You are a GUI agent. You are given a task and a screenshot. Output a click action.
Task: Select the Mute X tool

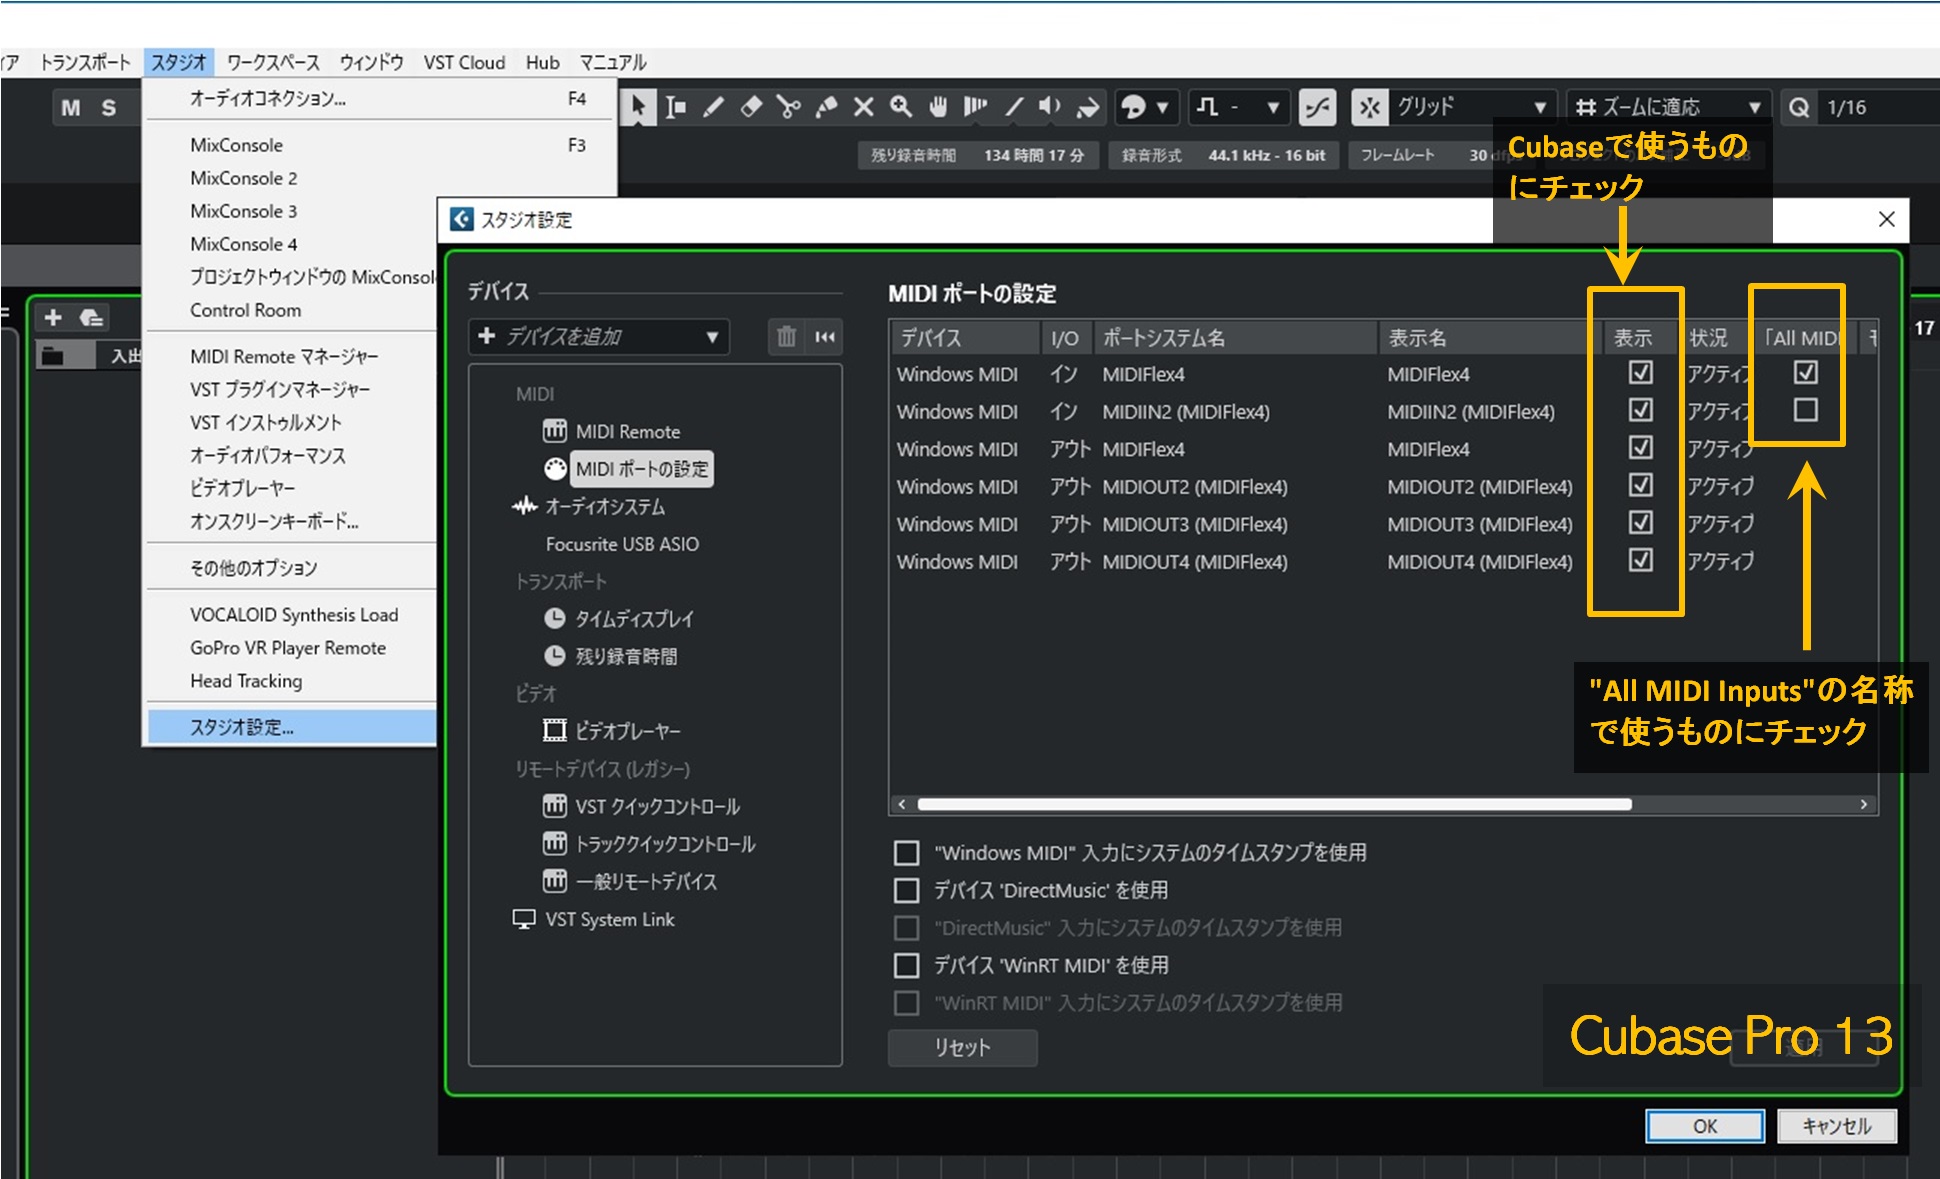coord(864,107)
